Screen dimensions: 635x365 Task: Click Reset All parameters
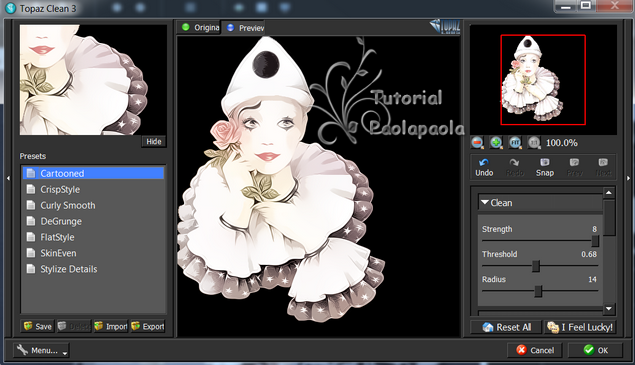pos(506,327)
